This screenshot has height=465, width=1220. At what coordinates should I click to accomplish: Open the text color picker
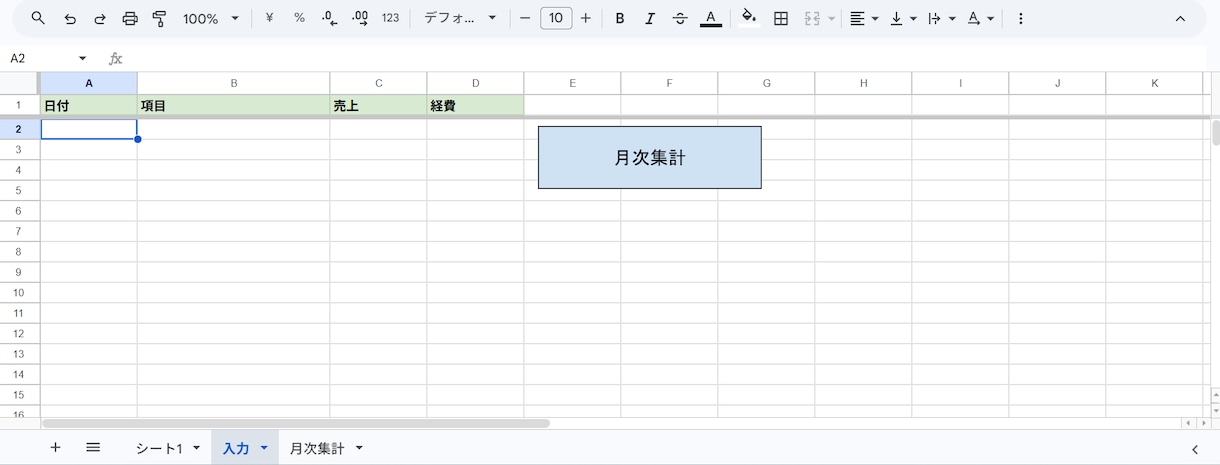click(x=711, y=18)
